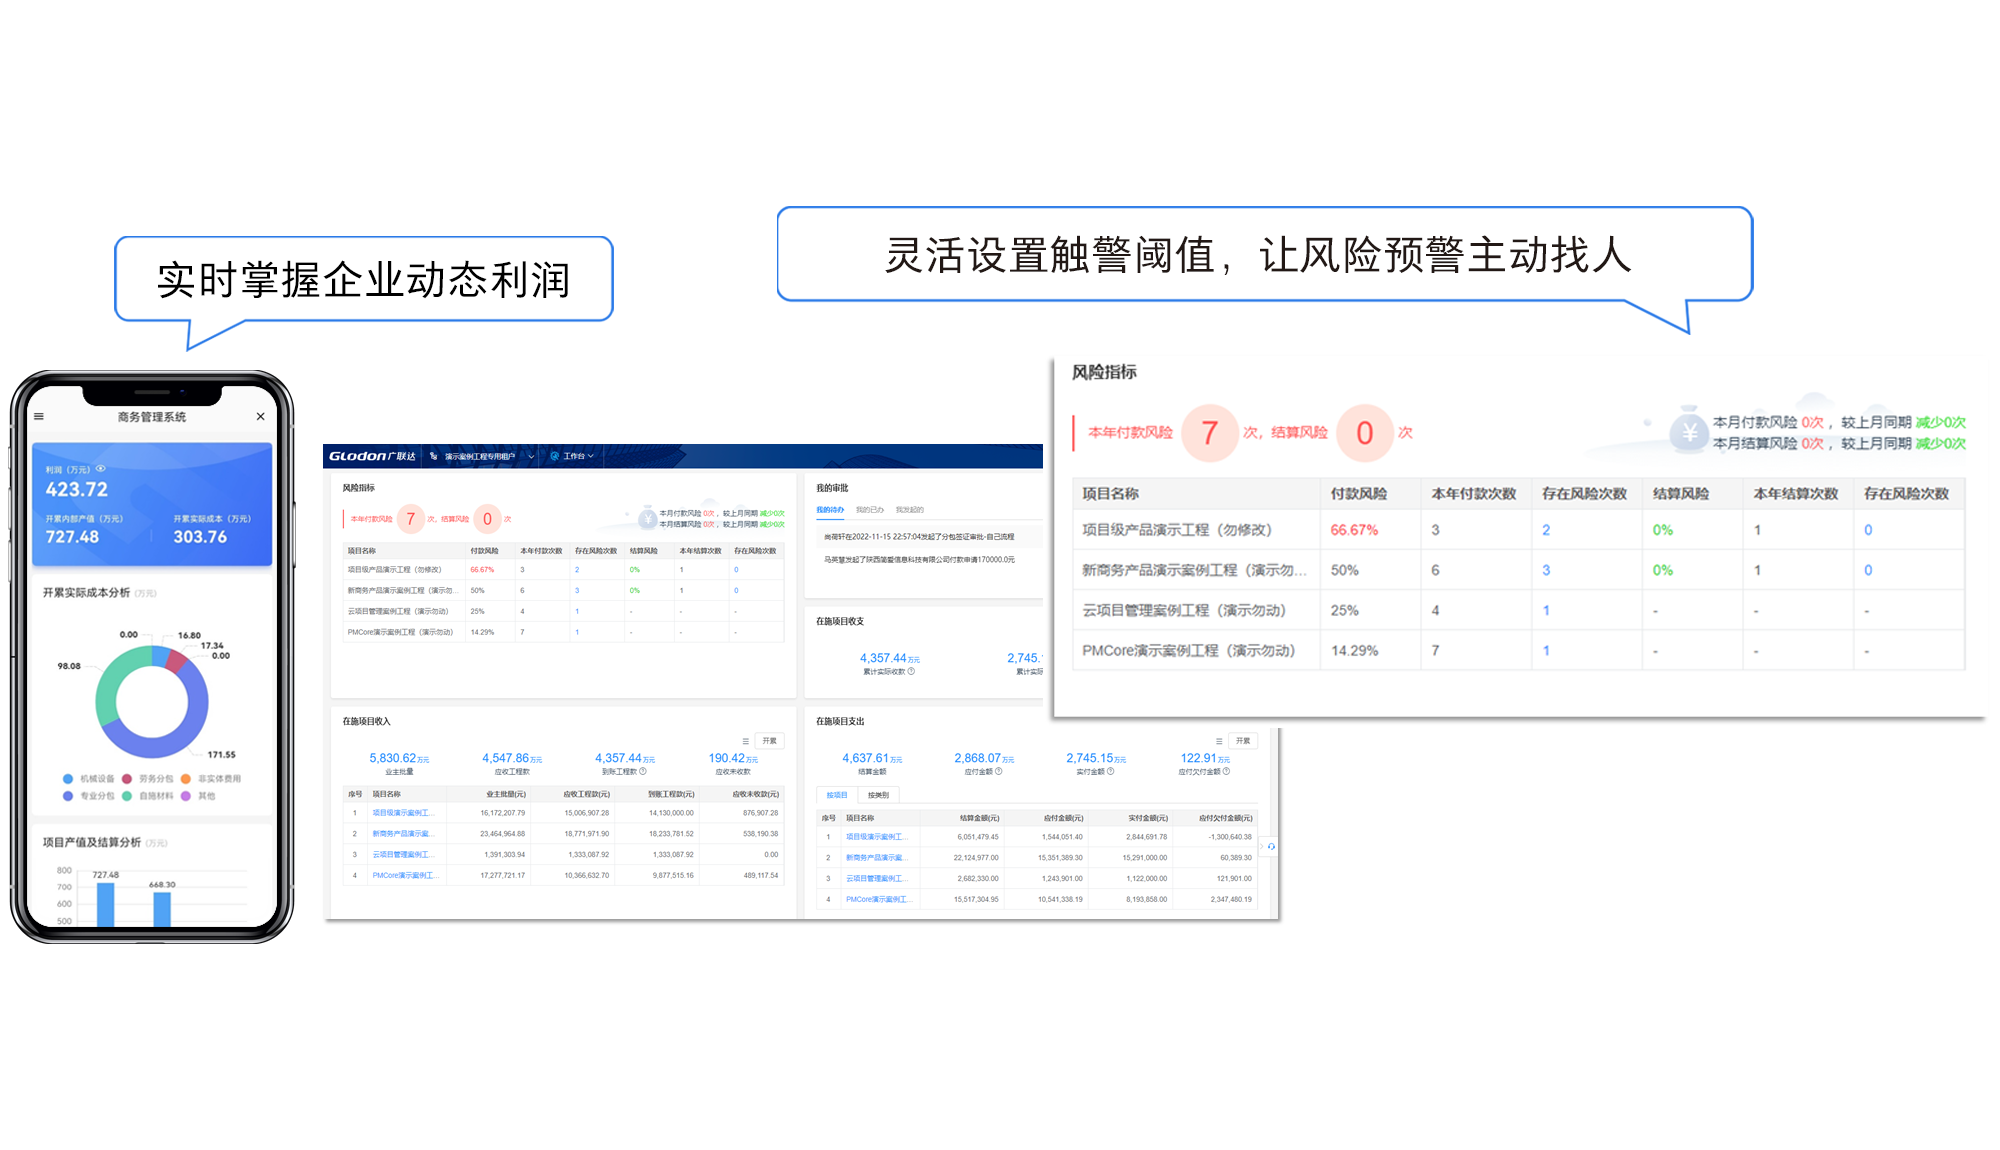The width and height of the screenshot is (2000, 1150).
Task: Click the help icon next to 到账工程款
Action: pyautogui.click(x=643, y=772)
